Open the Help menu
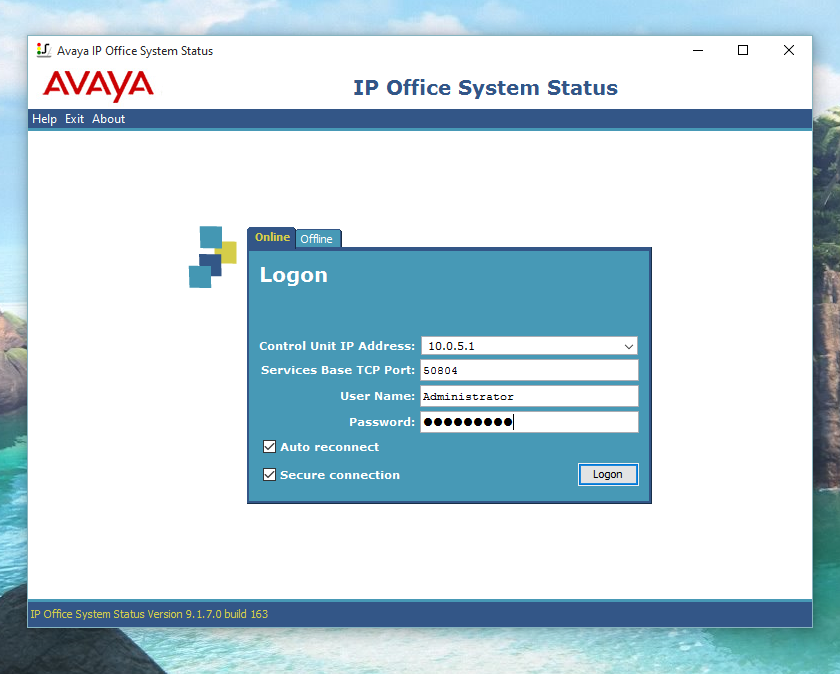840x674 pixels. (x=44, y=119)
